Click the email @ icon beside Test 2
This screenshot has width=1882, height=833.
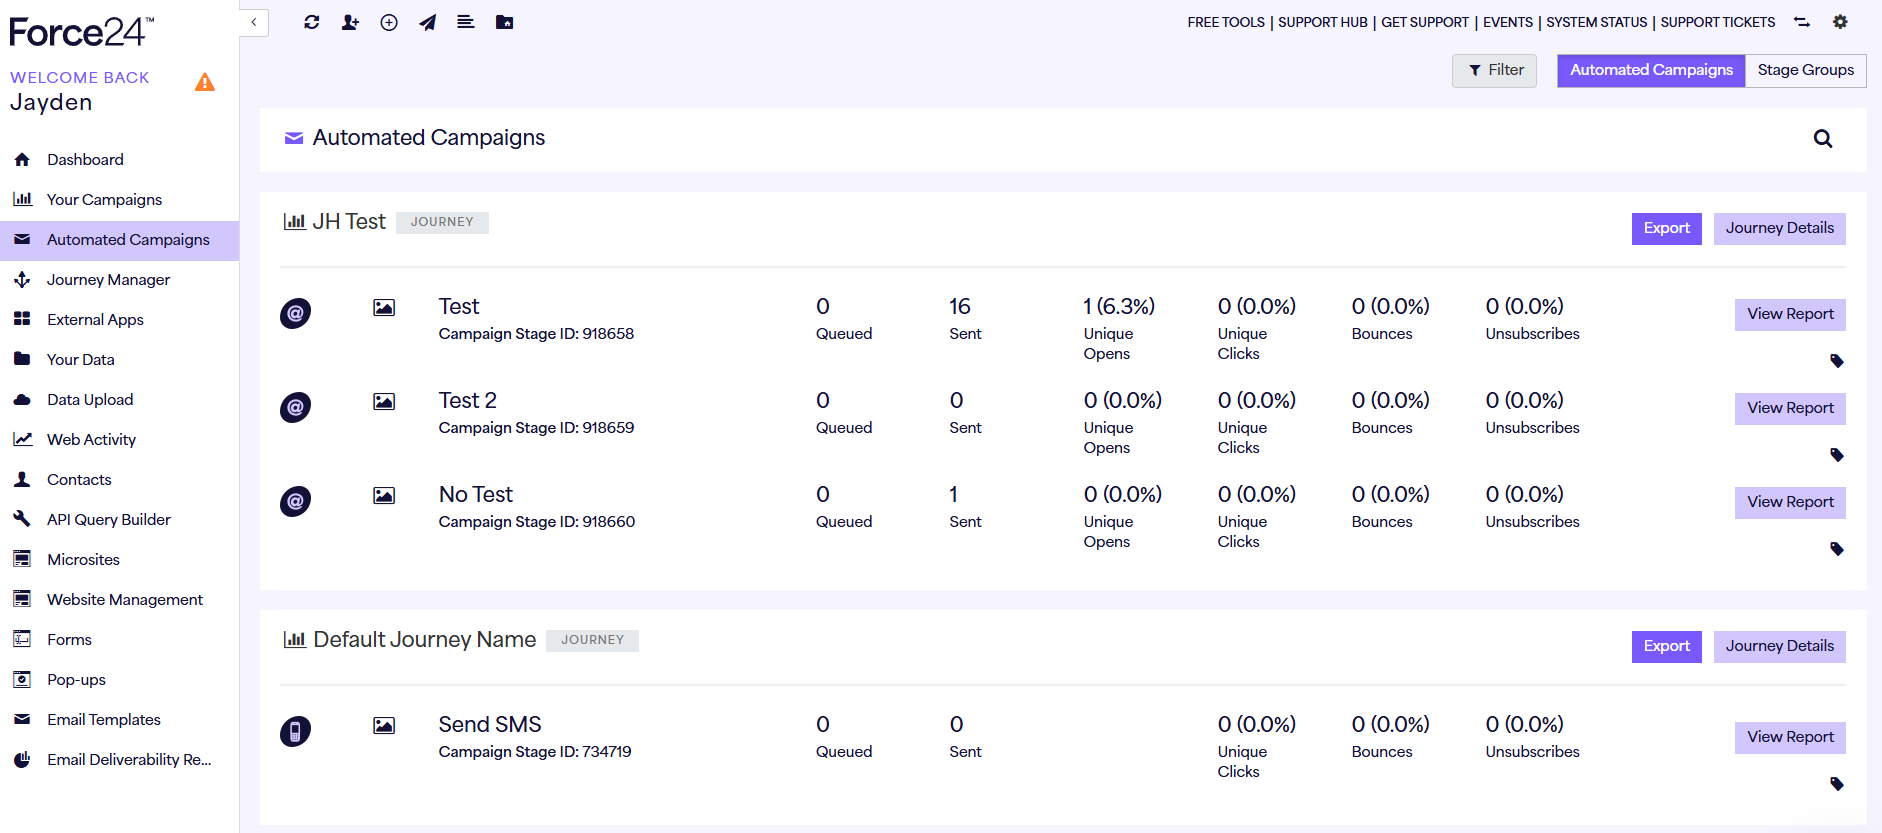coord(295,407)
